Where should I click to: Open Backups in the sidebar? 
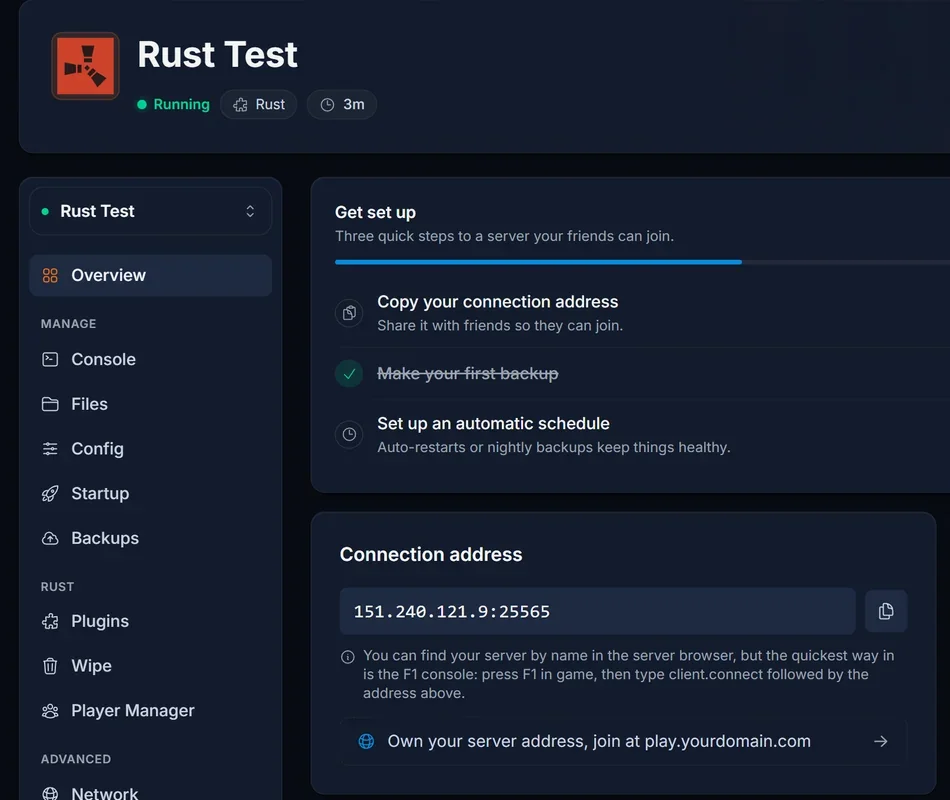[x=150, y=538]
